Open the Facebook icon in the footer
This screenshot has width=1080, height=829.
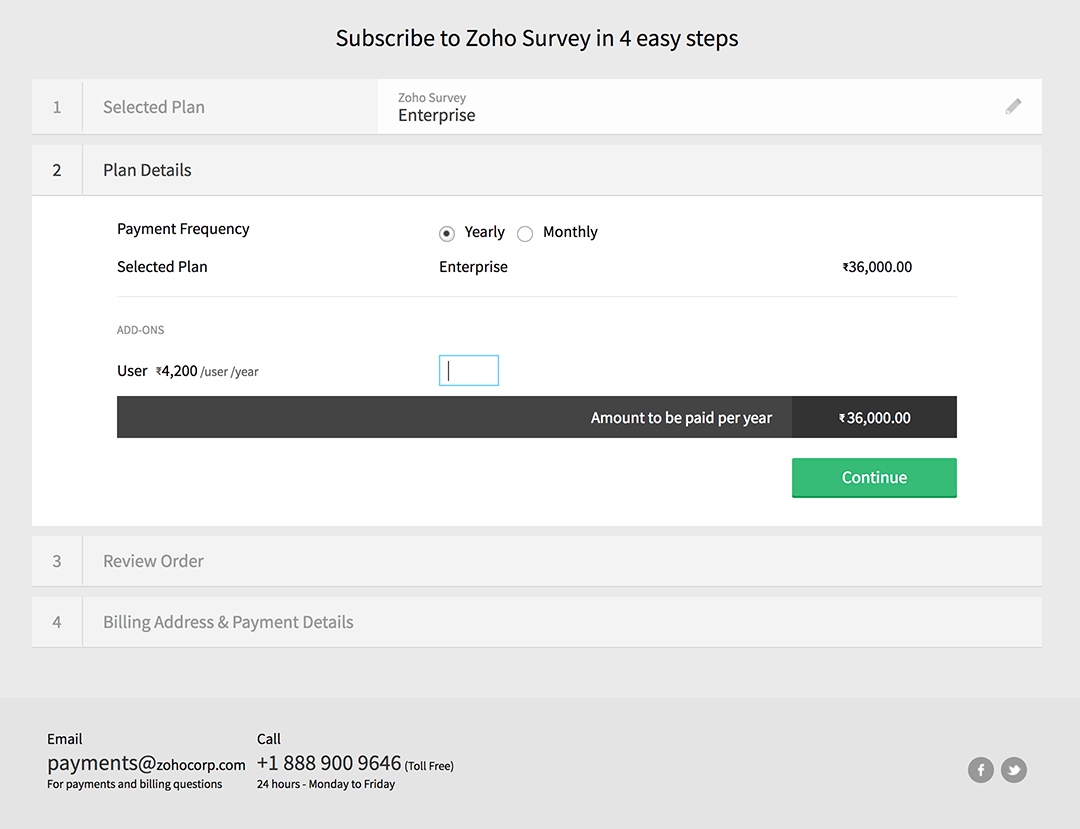pos(981,770)
